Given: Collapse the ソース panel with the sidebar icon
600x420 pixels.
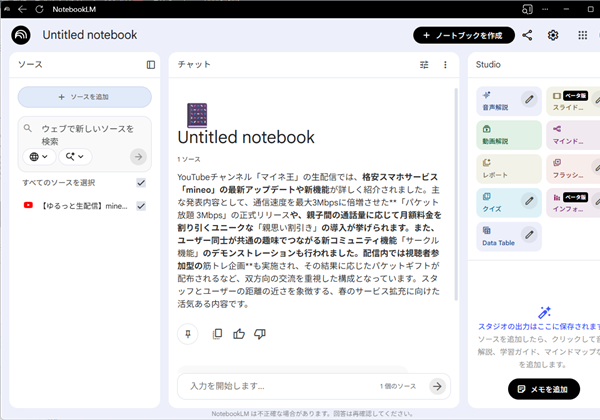Looking at the screenshot, I should coord(151,65).
